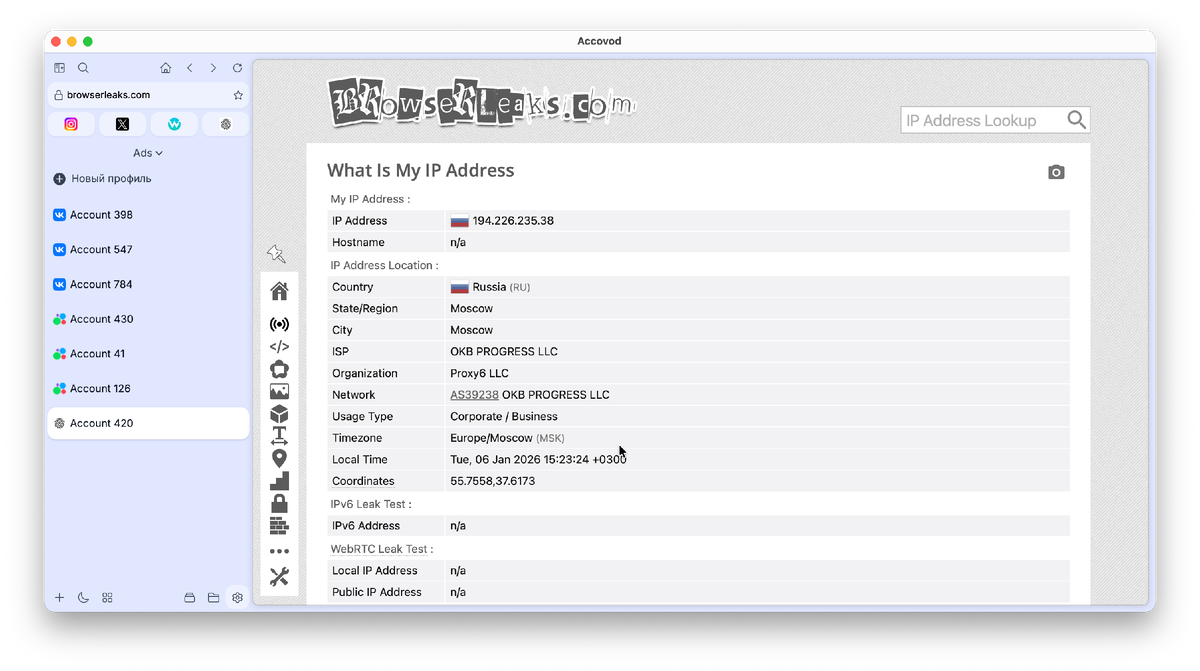Click the 'What Is My IP Address' heading

click(x=420, y=171)
